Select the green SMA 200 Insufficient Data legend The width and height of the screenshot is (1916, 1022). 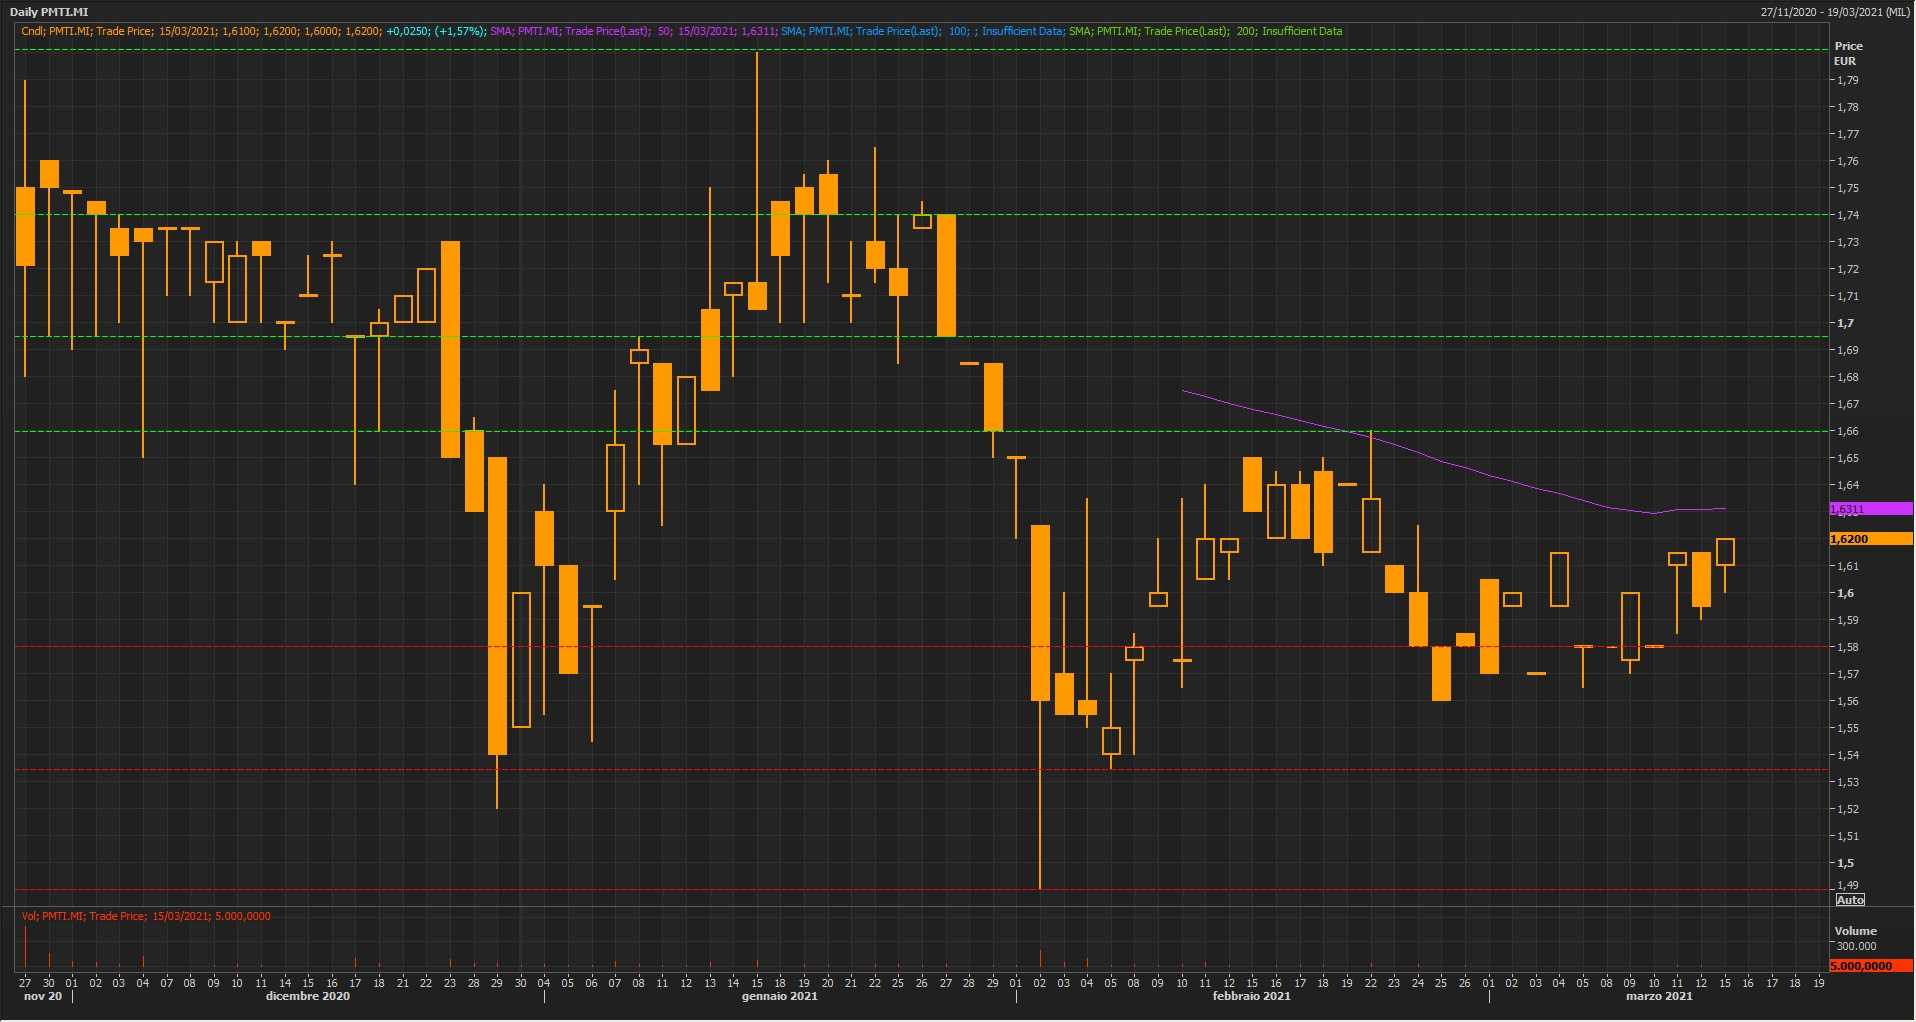[1205, 31]
